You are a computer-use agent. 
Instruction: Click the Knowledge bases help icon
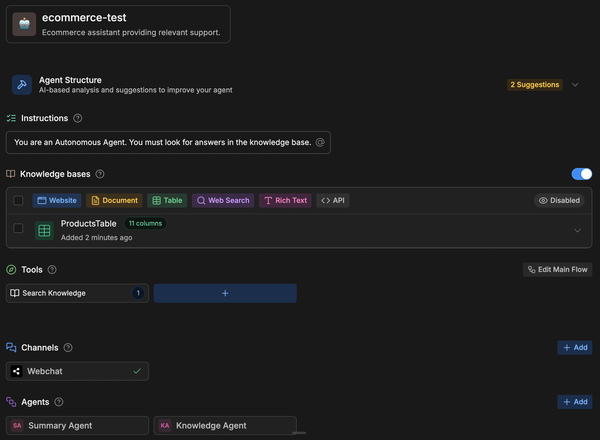coord(100,174)
